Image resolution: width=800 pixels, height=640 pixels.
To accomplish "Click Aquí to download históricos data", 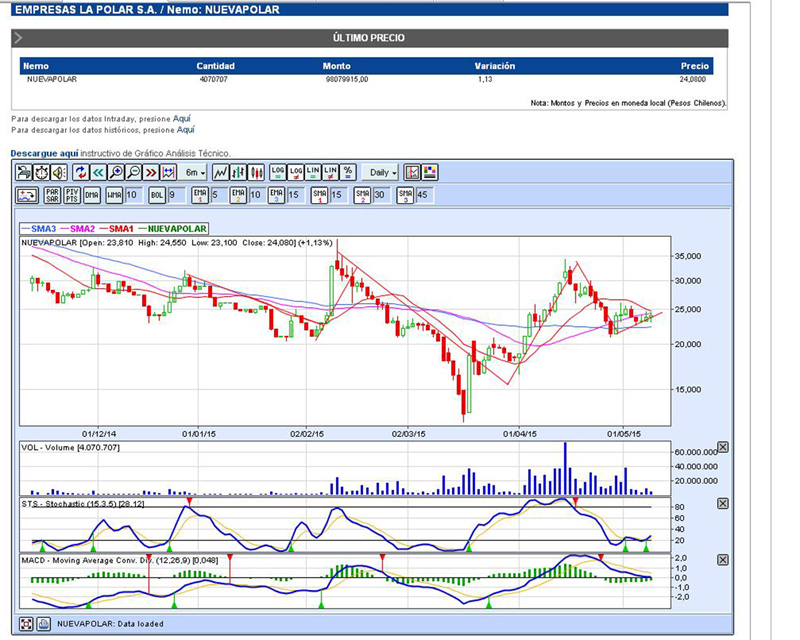I will (x=186, y=130).
